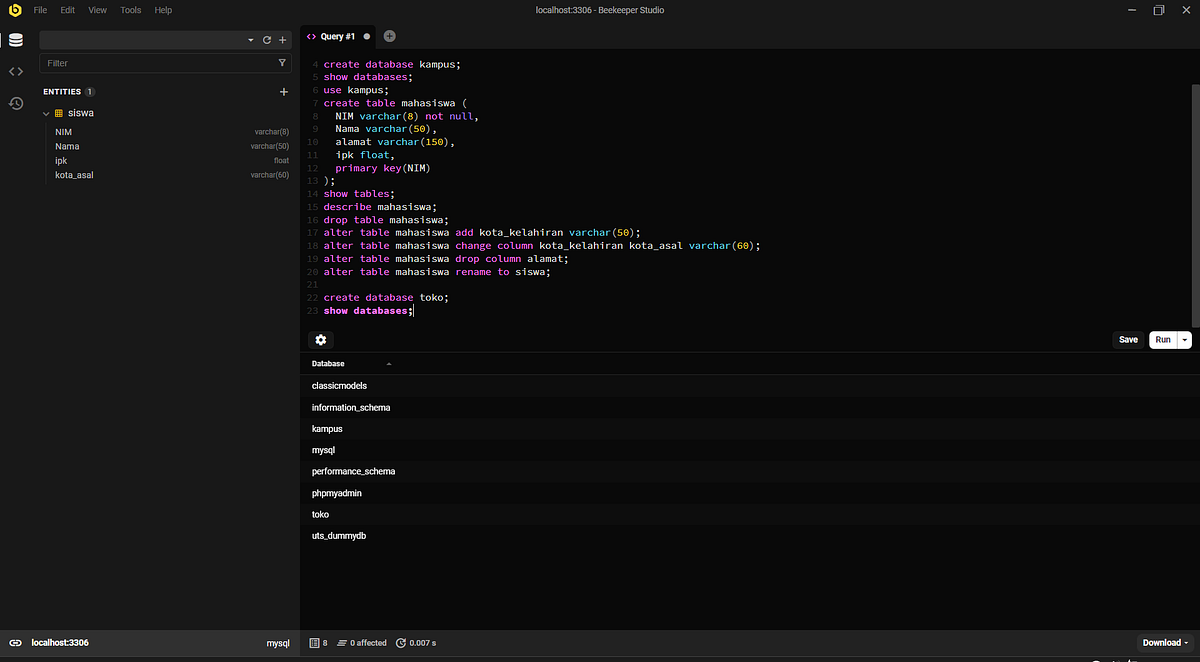The width and height of the screenshot is (1200, 662).
Task: Open the query history icon
Action: click(x=16, y=103)
